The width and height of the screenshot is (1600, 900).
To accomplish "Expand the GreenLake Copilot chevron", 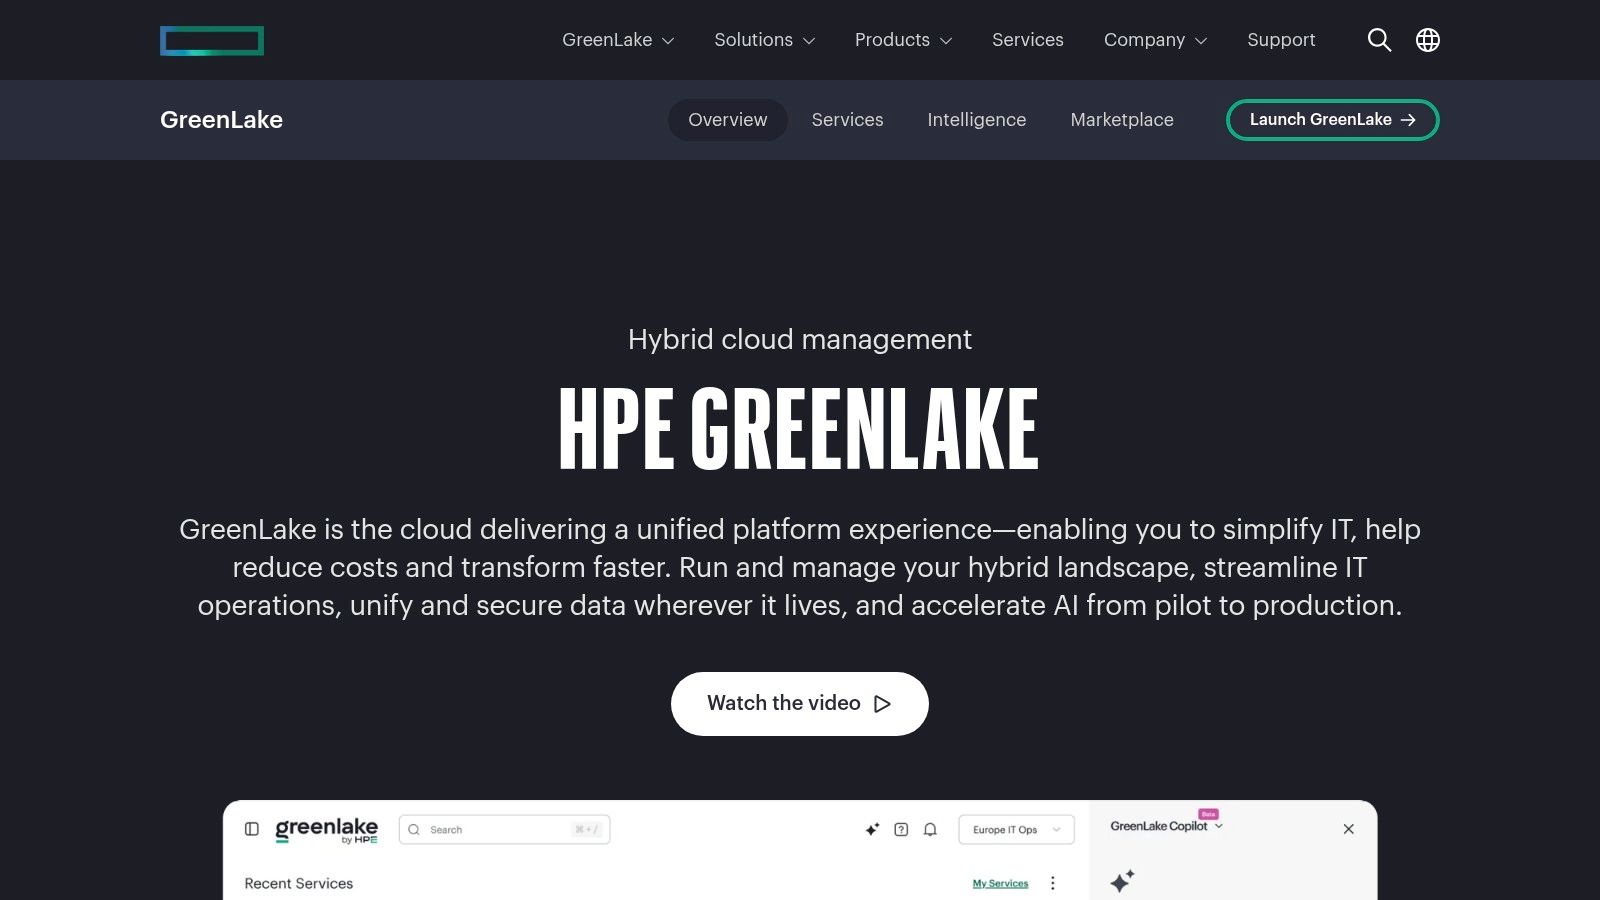I will 1219,827.
